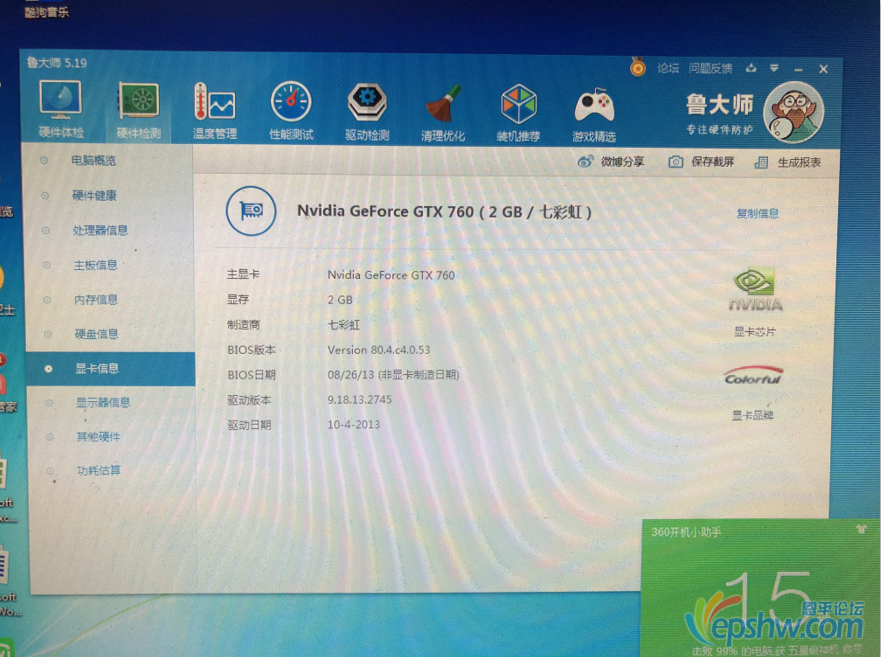
Task: Click the skin/upload icon in title bar
Action: pyautogui.click(x=751, y=69)
